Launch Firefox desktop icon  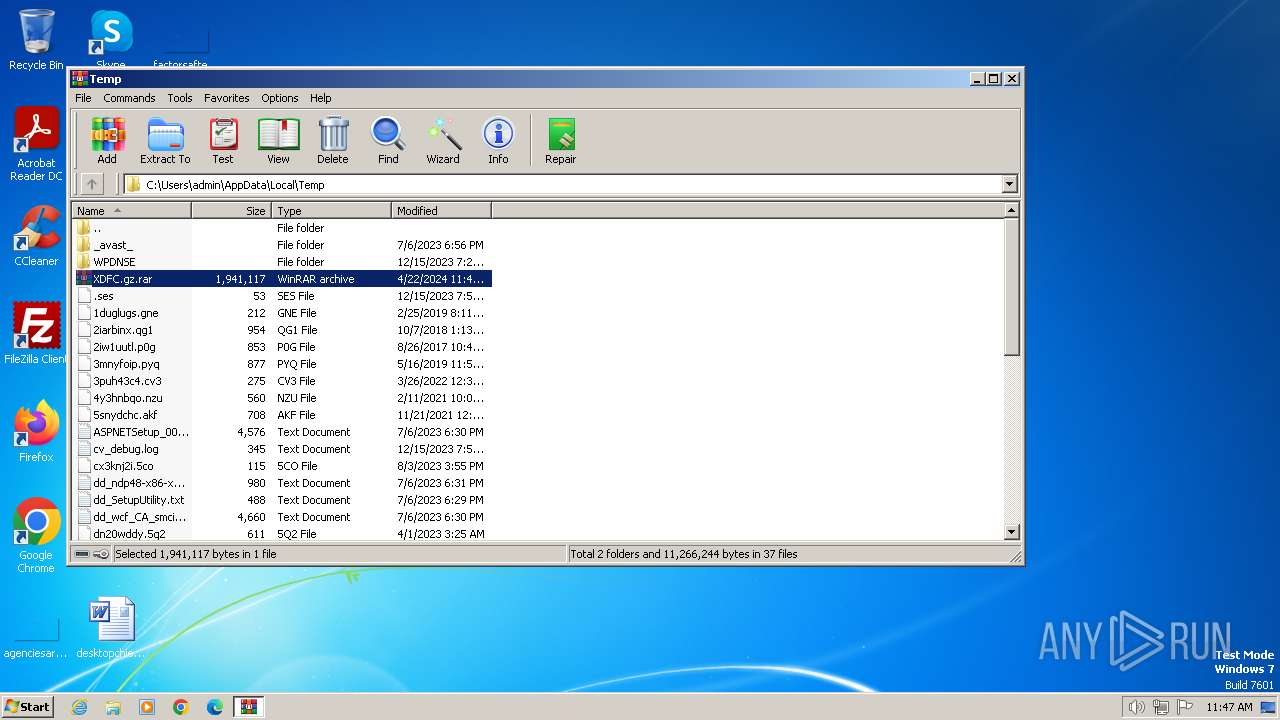click(x=36, y=431)
